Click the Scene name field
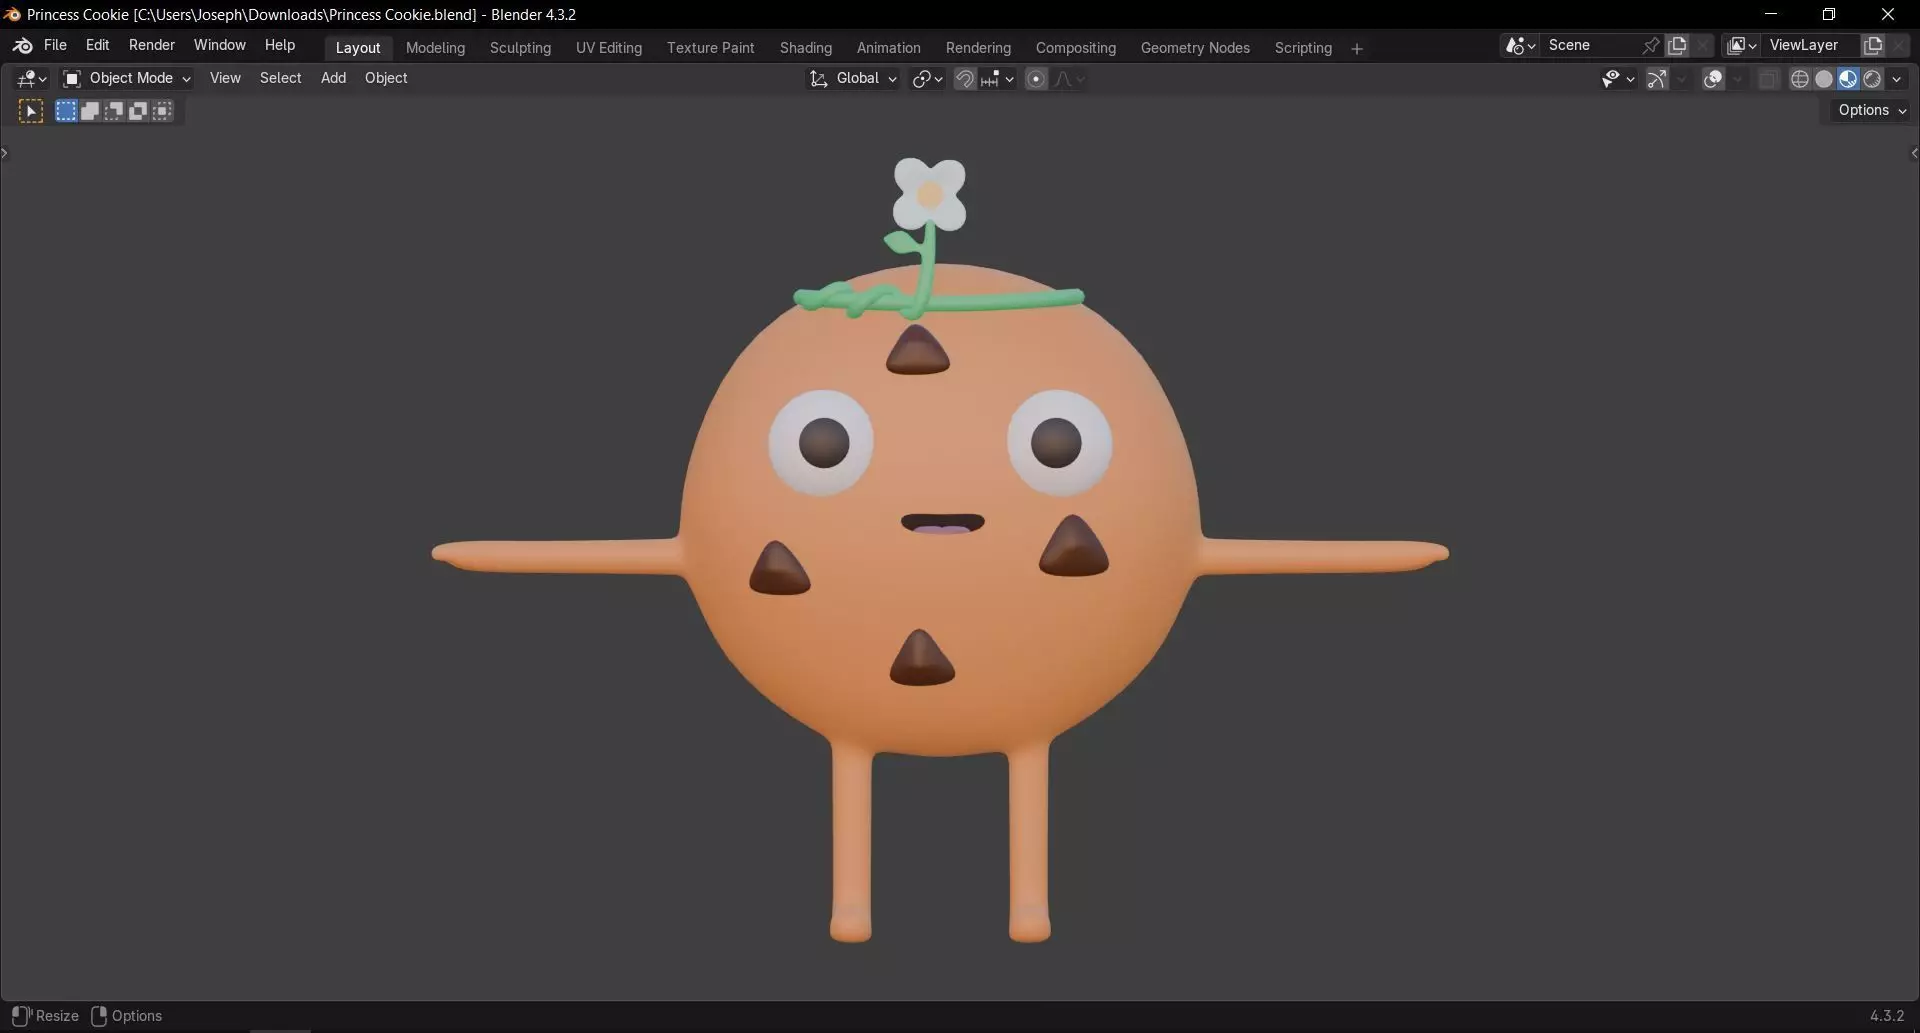The width and height of the screenshot is (1920, 1033). 1590,46
